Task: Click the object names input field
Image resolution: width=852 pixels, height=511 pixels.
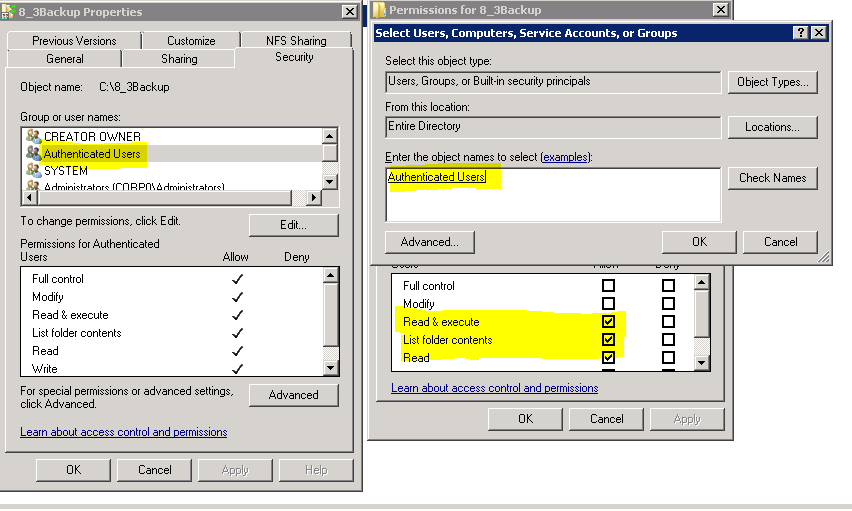Action: click(x=552, y=195)
